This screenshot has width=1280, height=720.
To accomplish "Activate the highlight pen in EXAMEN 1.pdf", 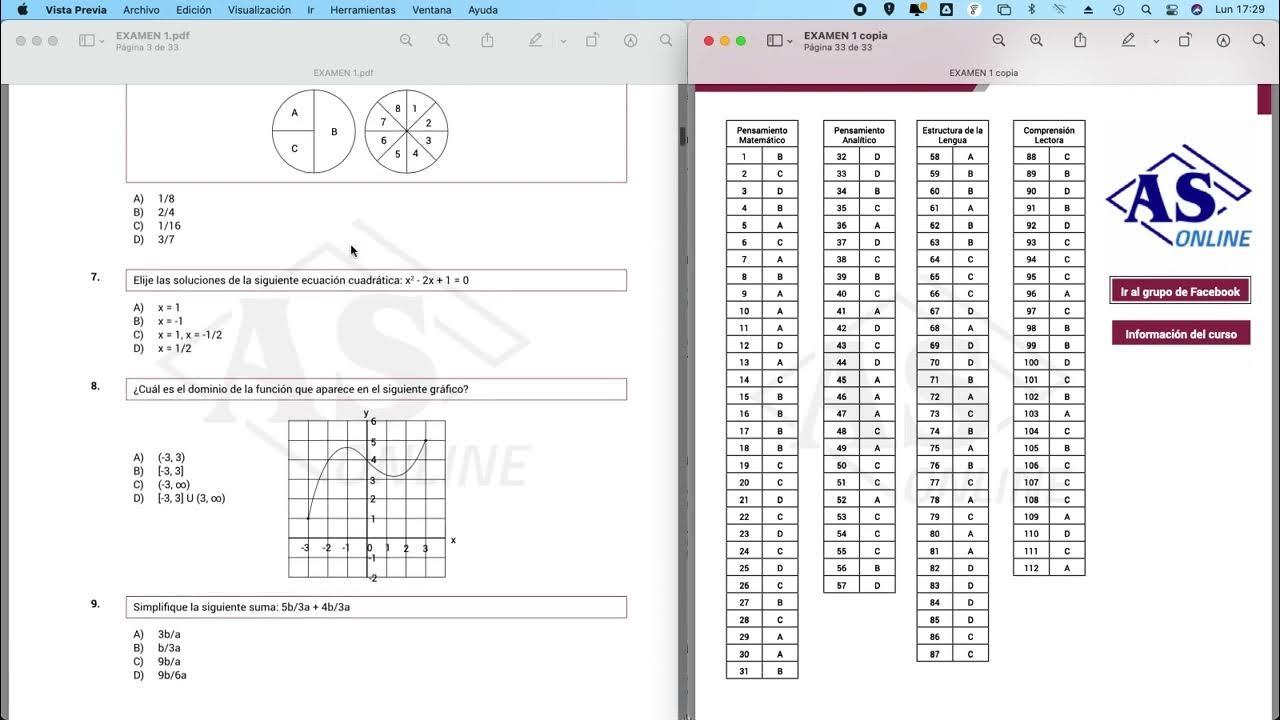I will [x=536, y=40].
